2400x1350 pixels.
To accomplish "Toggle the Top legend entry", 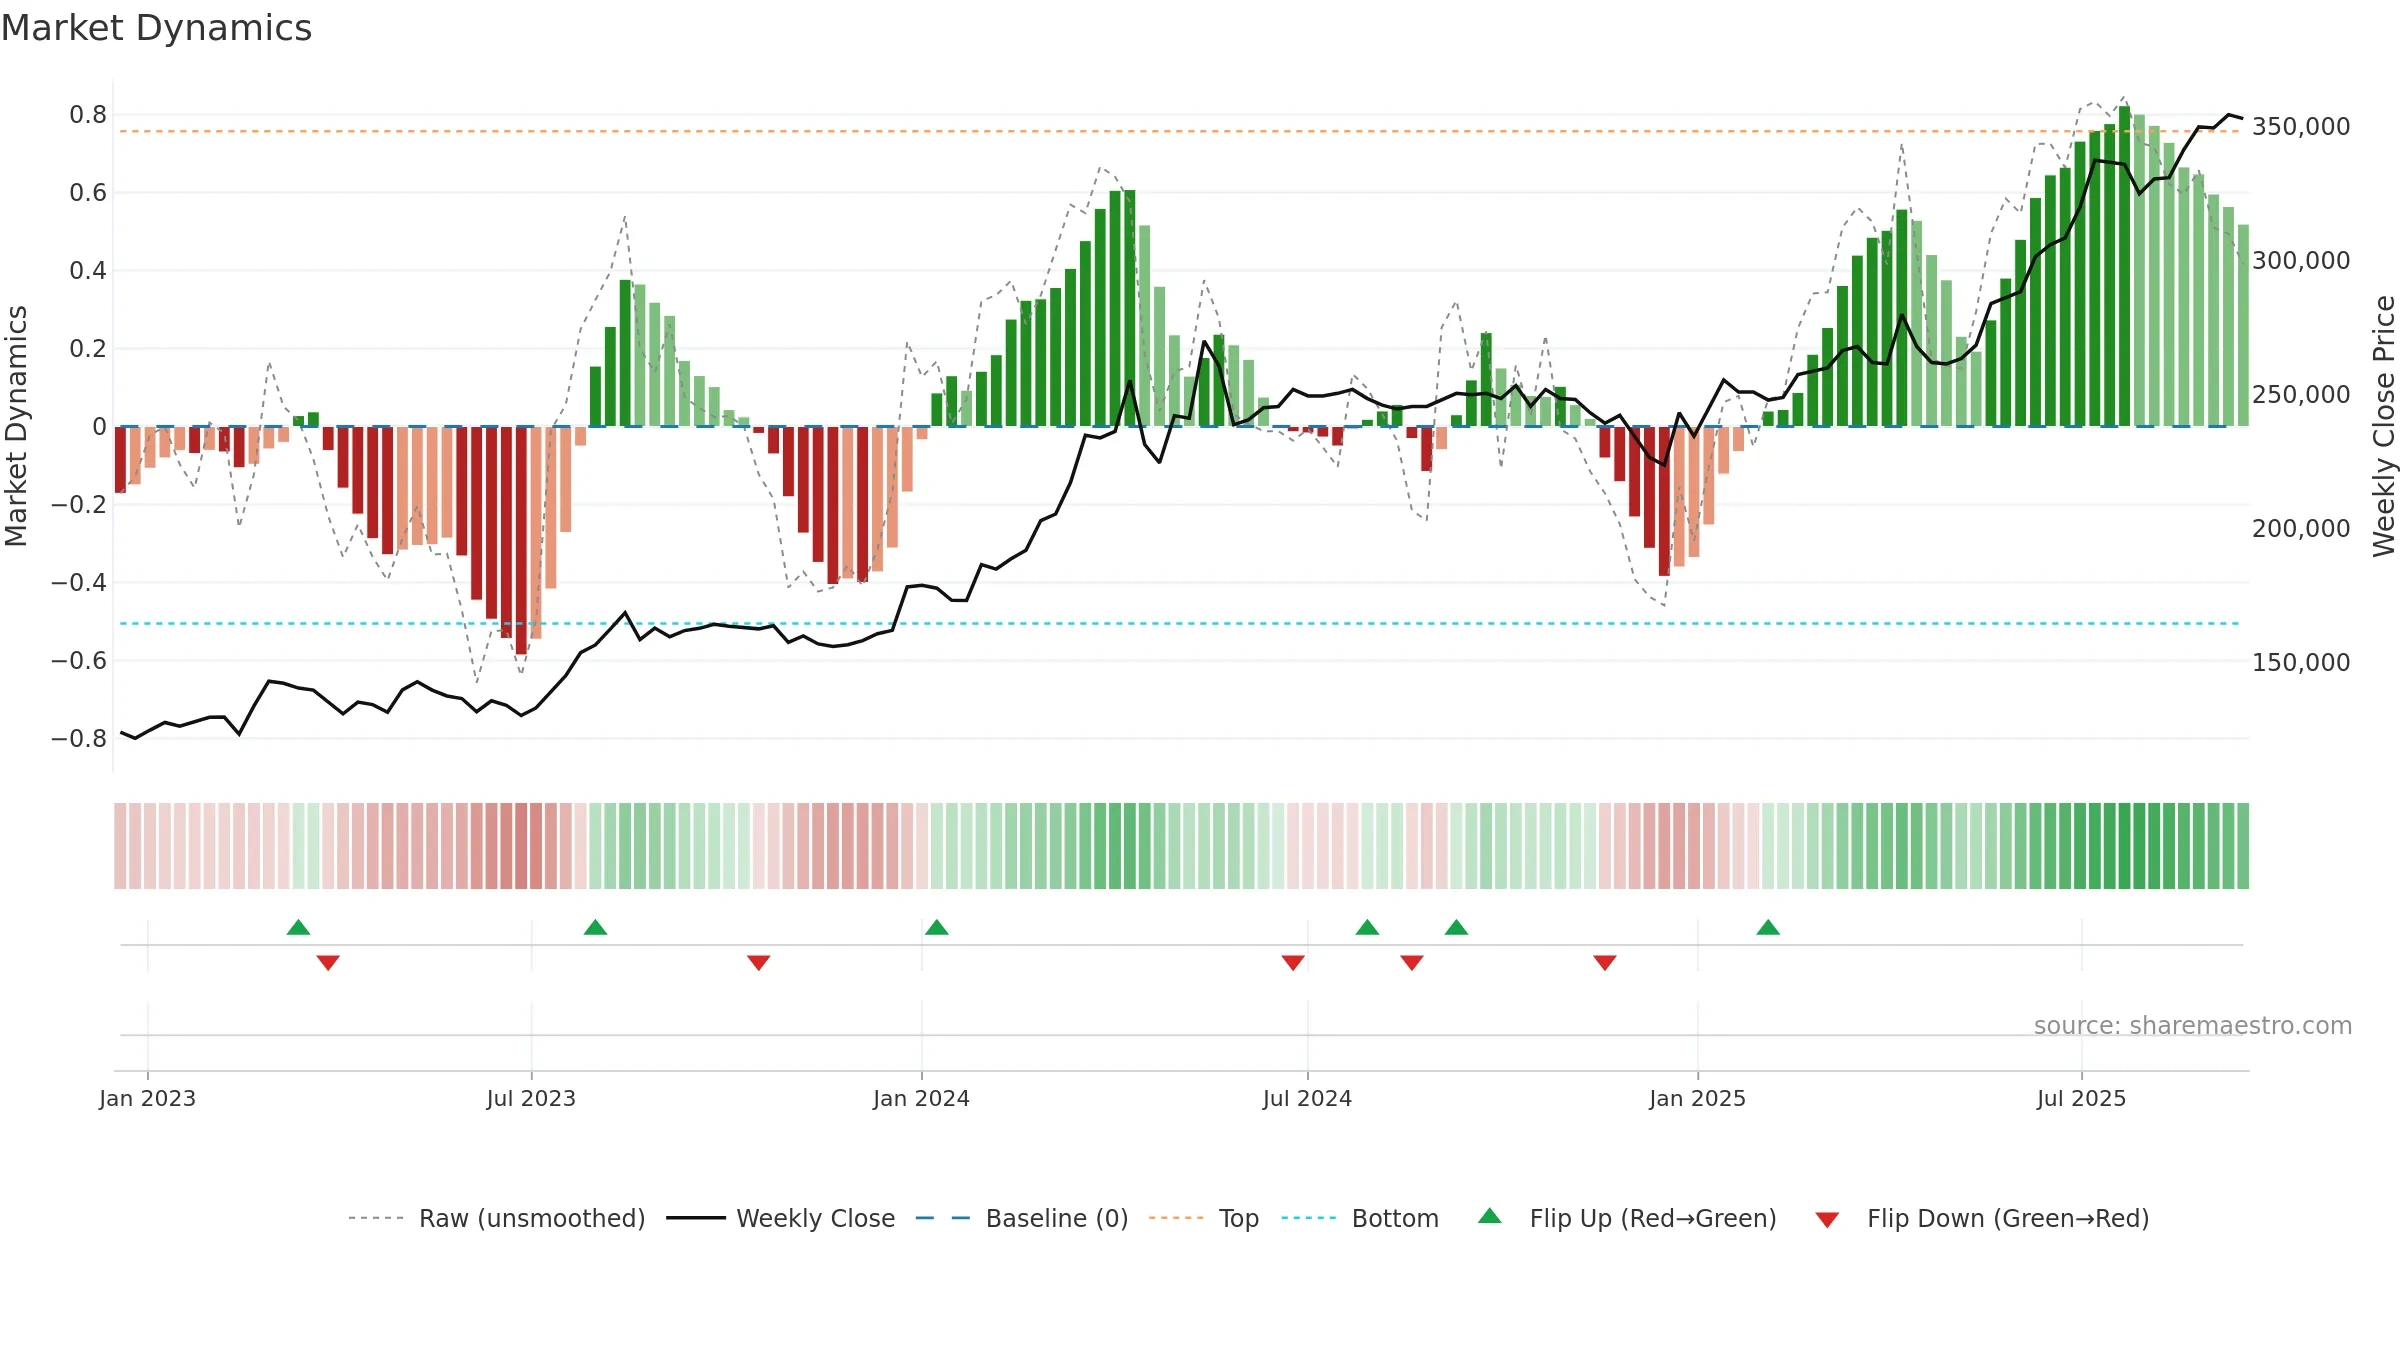I will tap(1204, 1218).
